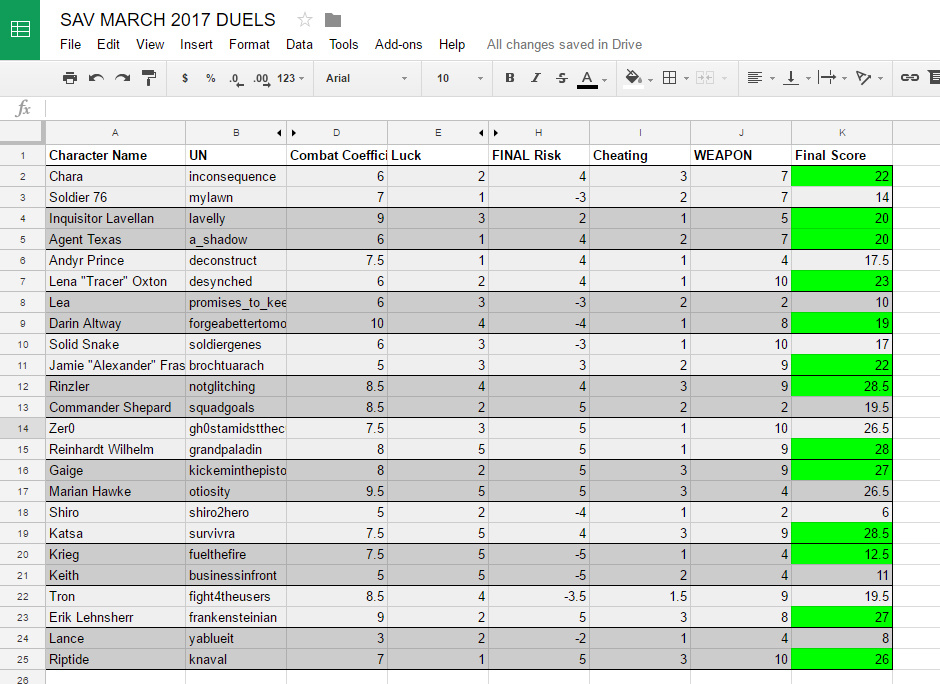Viewport: 940px width, 684px height.
Task: Select the 'Character Name' header cell
Action: tap(116, 155)
